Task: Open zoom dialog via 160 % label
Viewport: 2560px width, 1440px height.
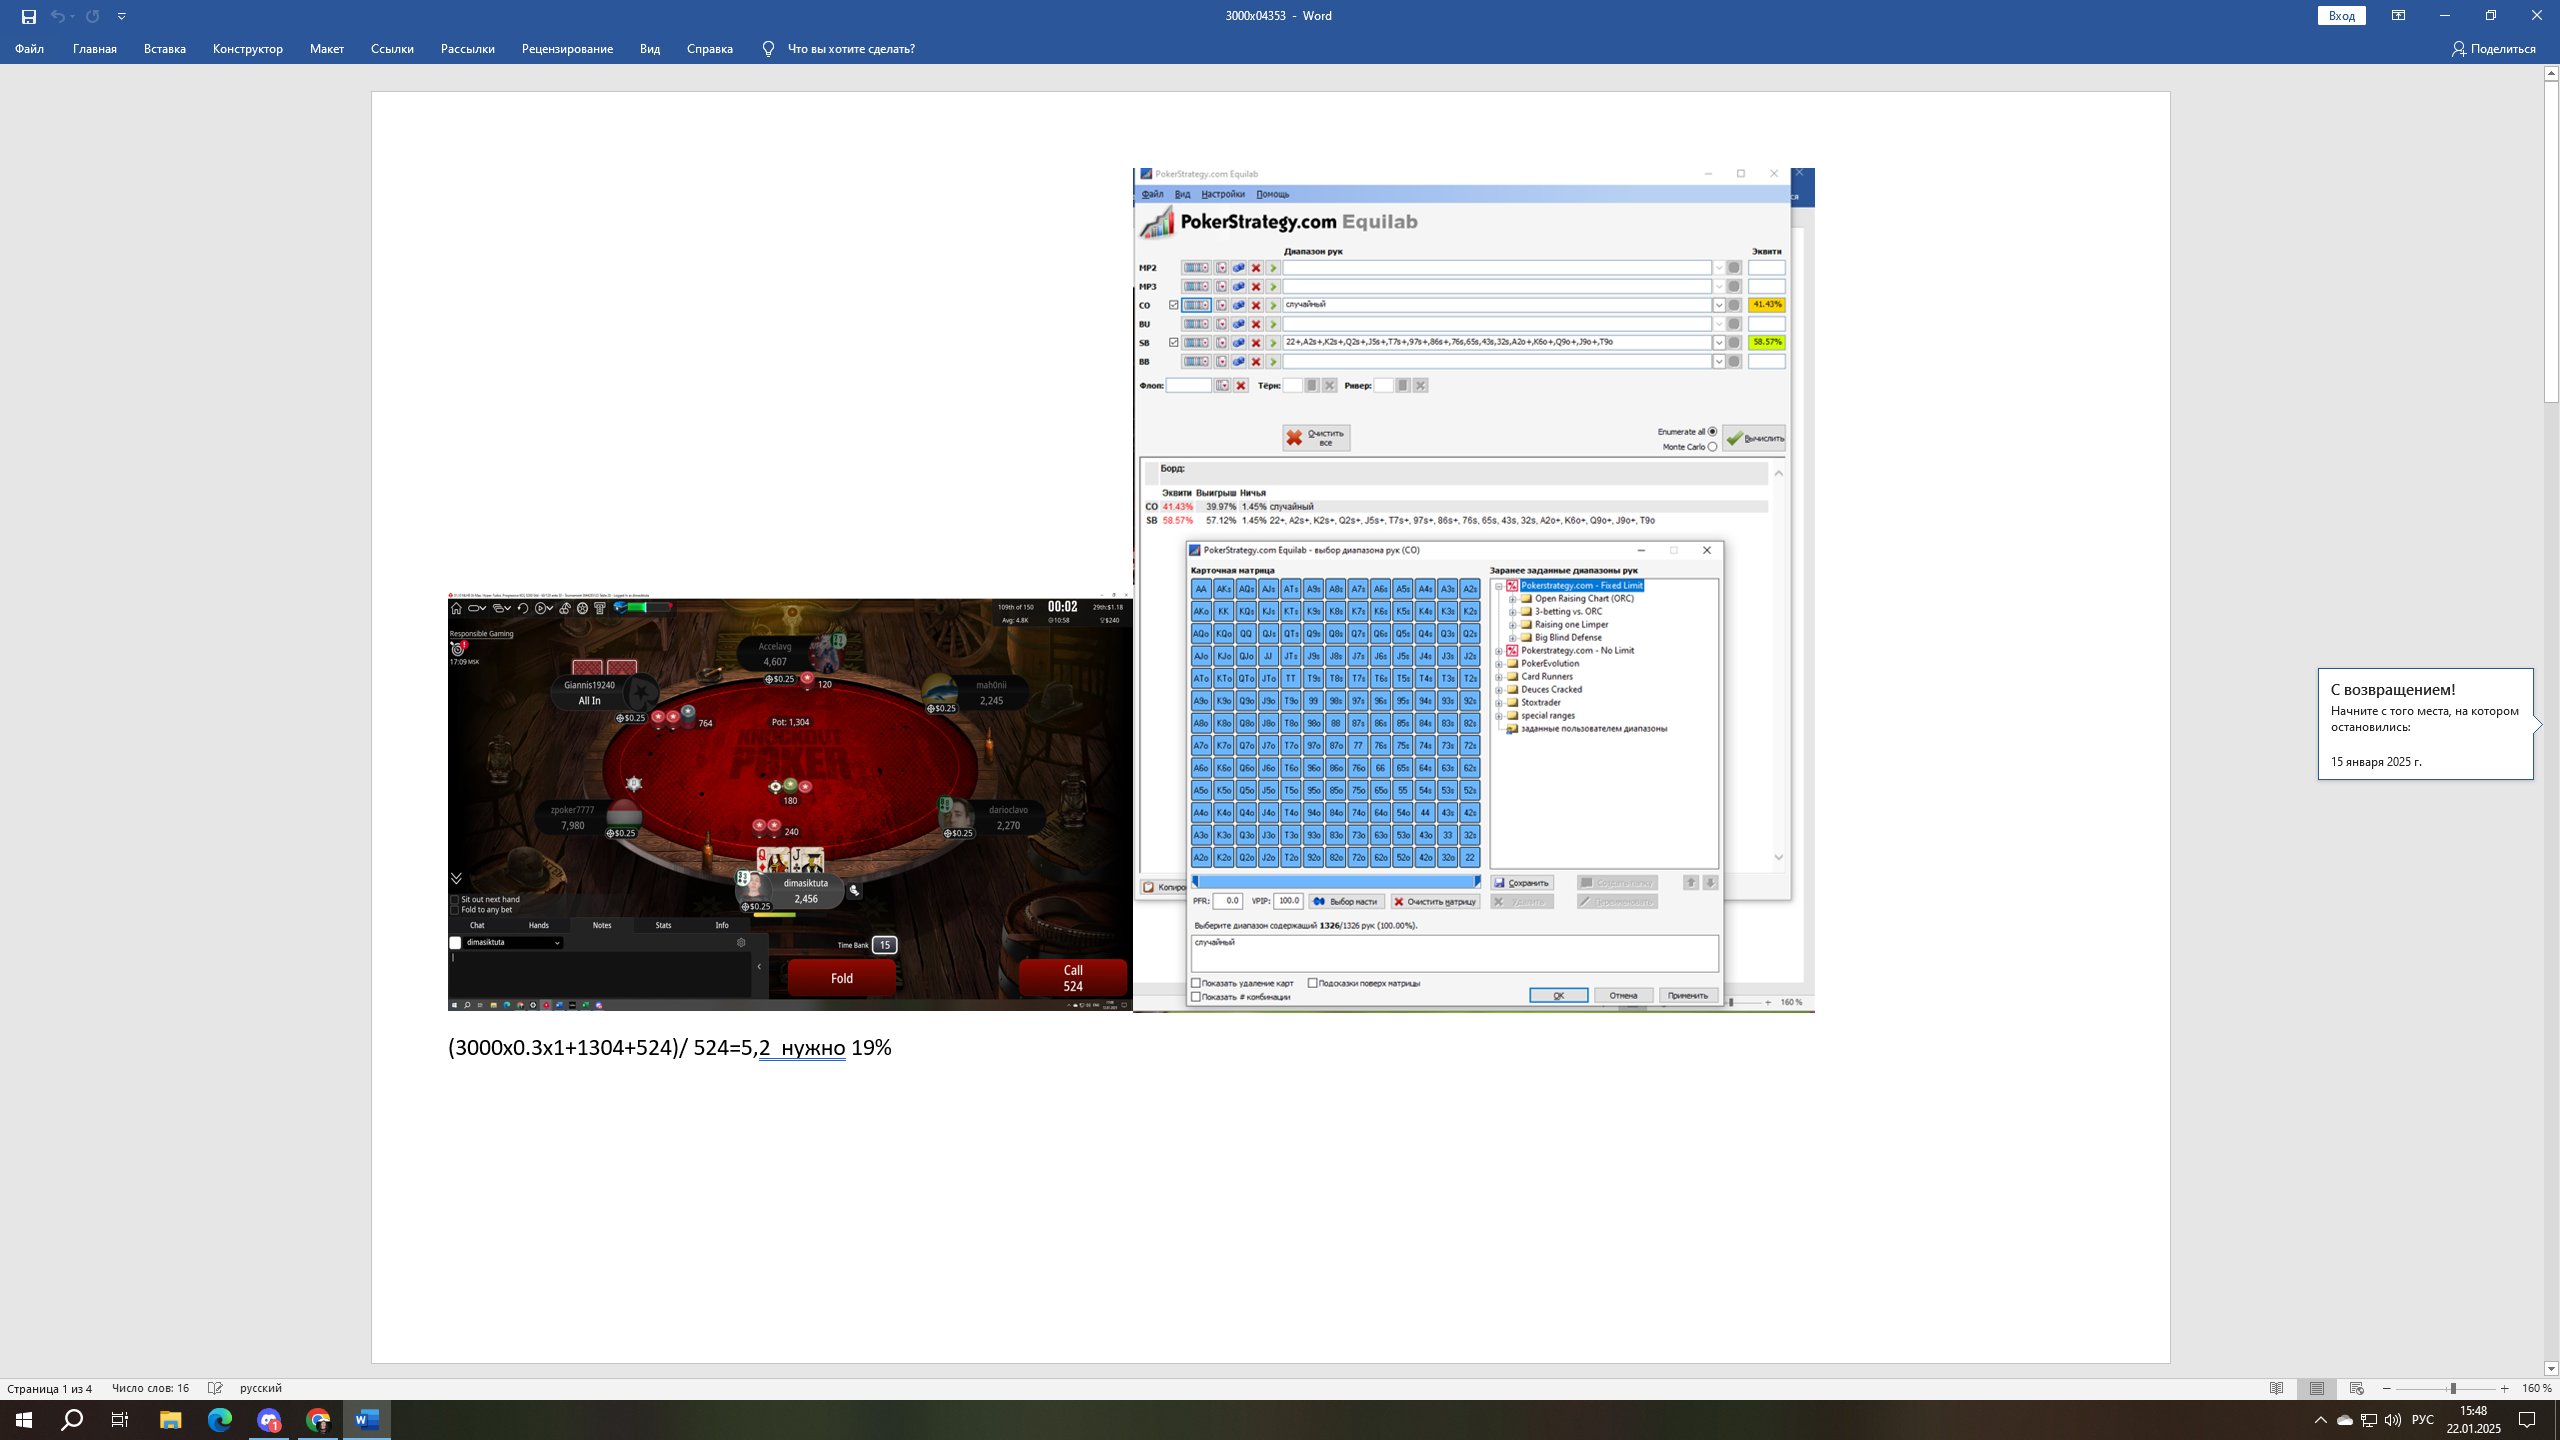Action: point(2537,1388)
